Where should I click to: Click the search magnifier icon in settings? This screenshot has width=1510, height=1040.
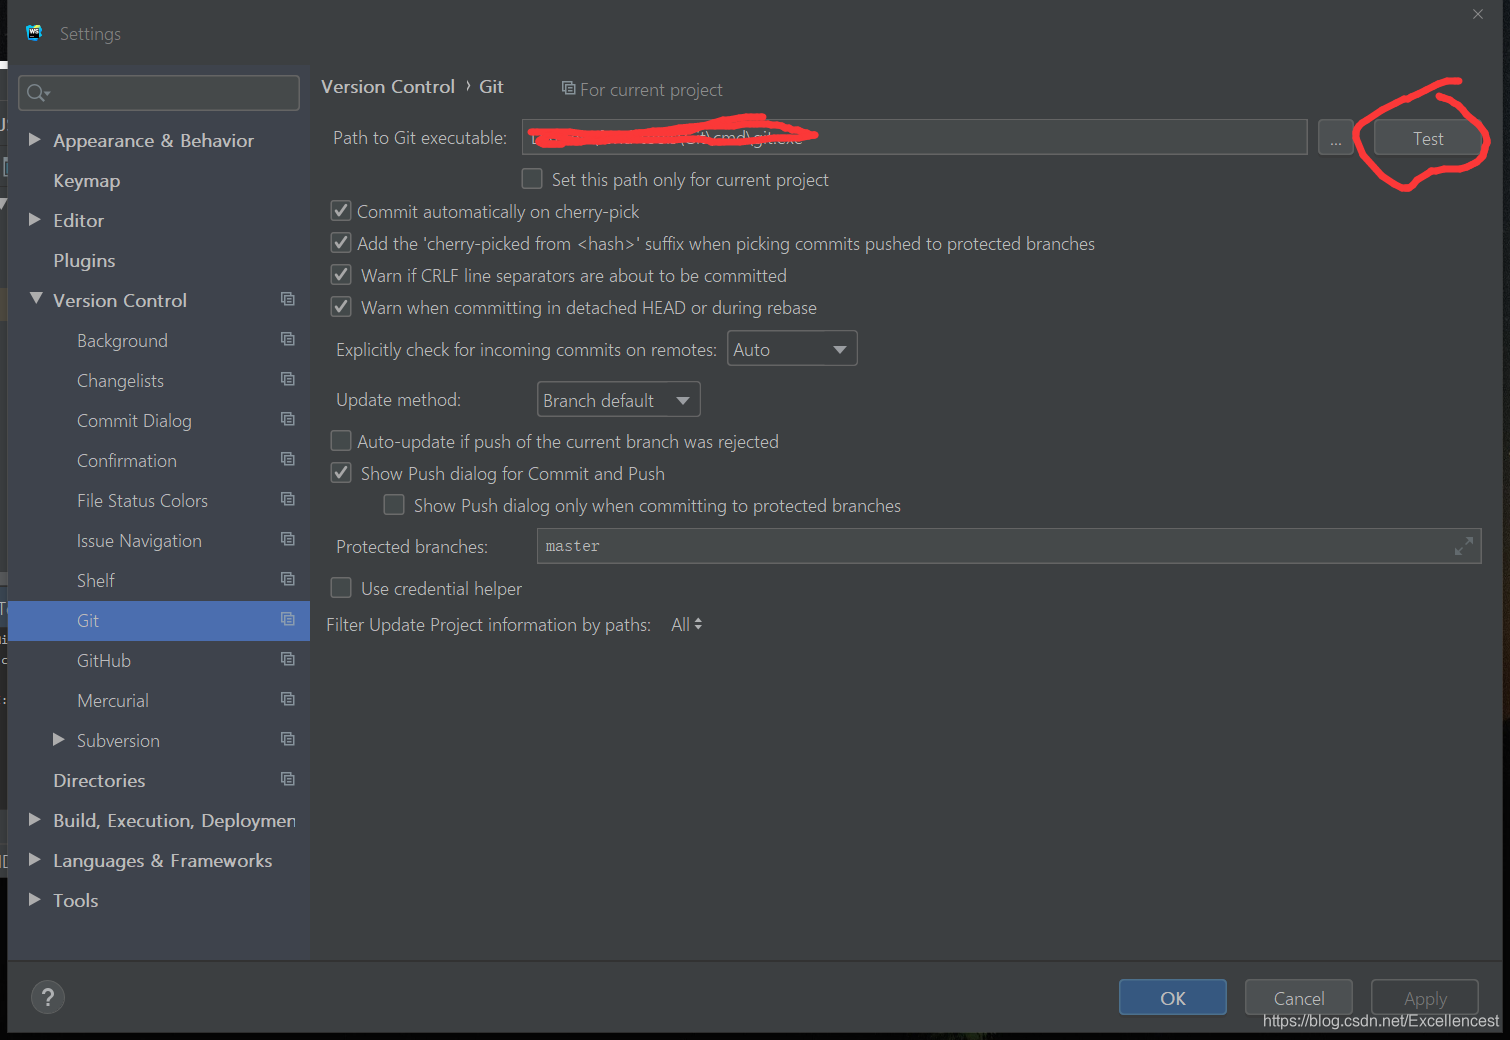click(37, 93)
